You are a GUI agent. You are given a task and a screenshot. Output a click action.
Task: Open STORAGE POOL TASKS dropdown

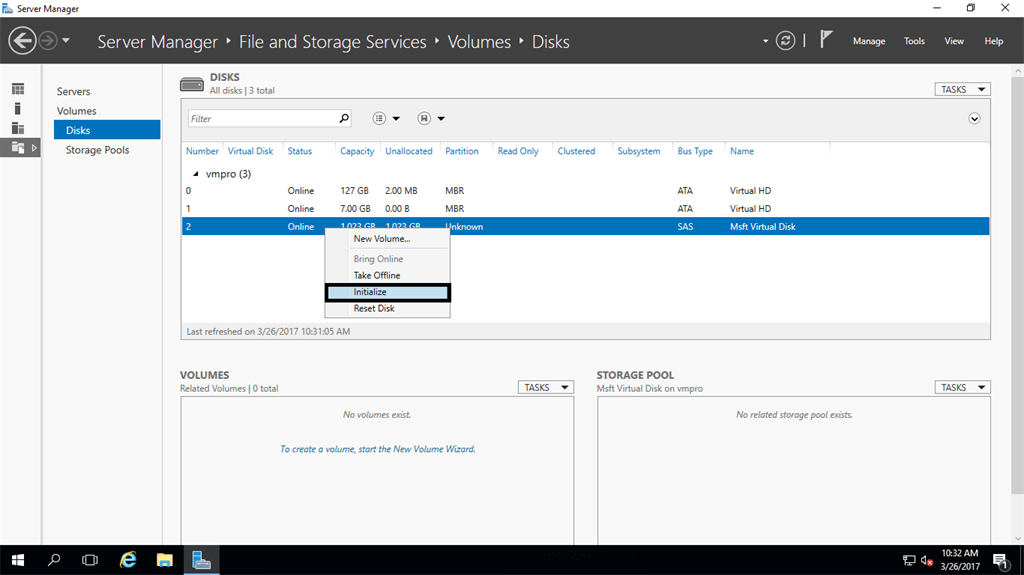click(x=963, y=387)
